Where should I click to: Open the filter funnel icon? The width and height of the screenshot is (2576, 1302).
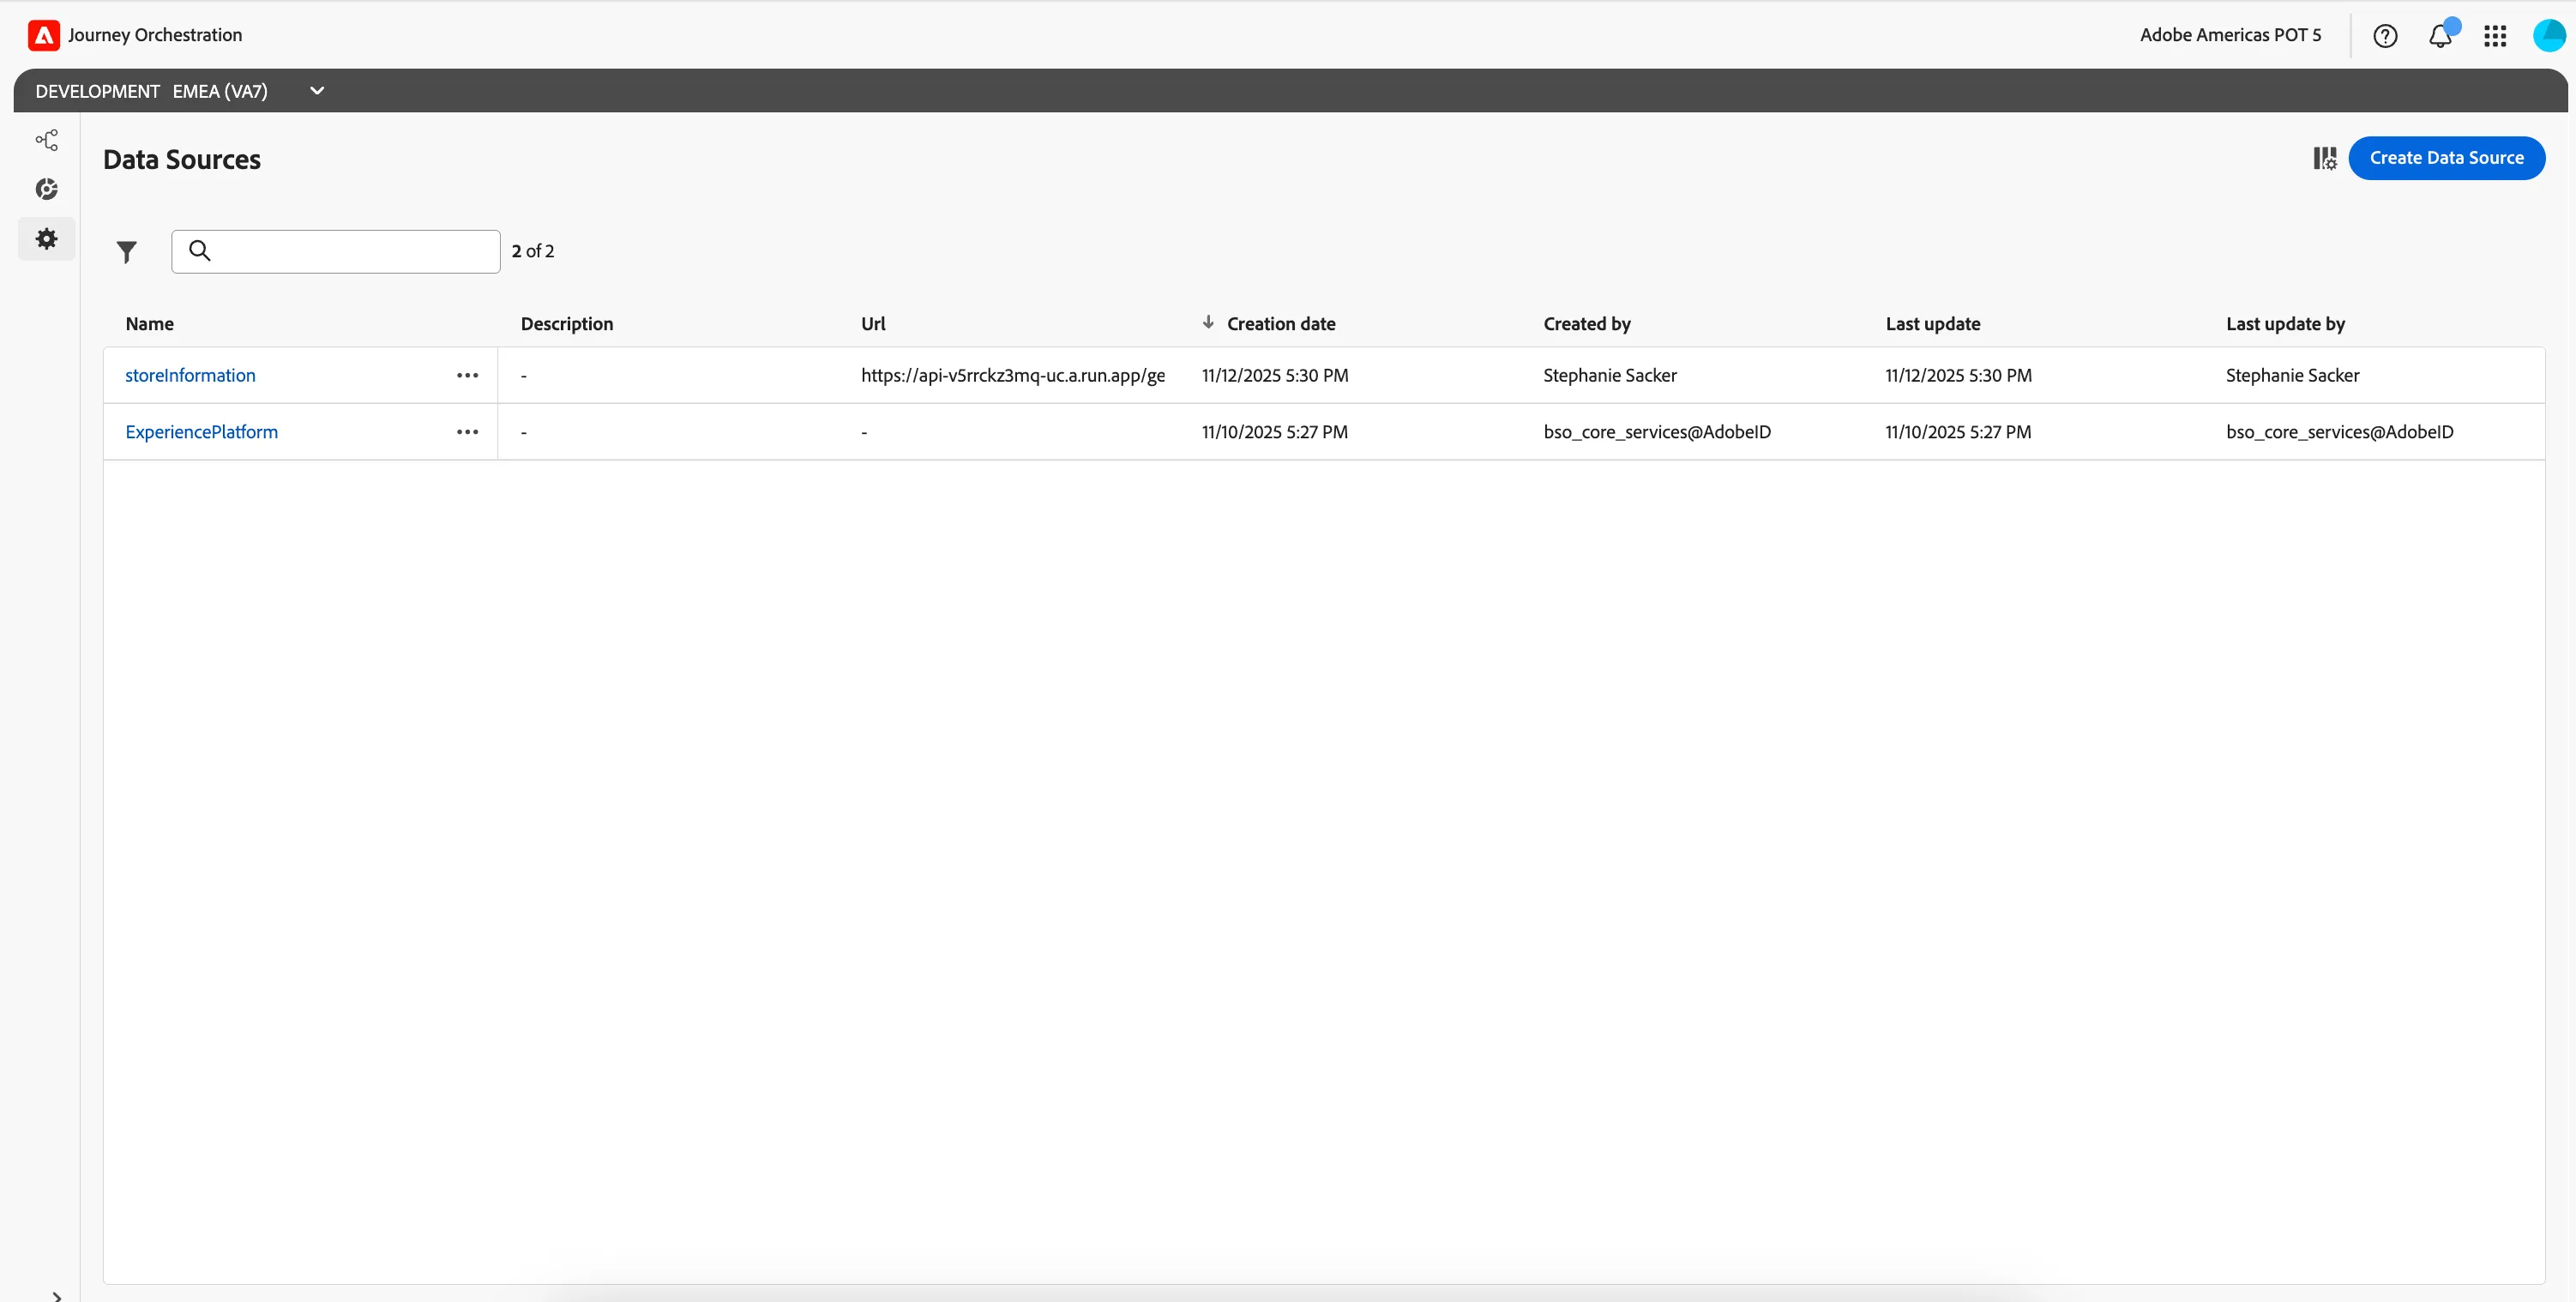pyautogui.click(x=126, y=252)
